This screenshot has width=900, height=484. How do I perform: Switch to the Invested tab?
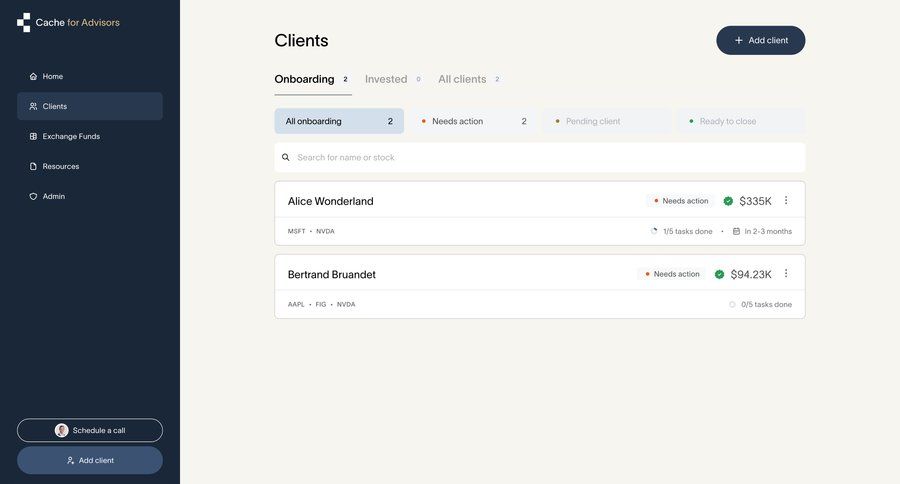tap(393, 79)
